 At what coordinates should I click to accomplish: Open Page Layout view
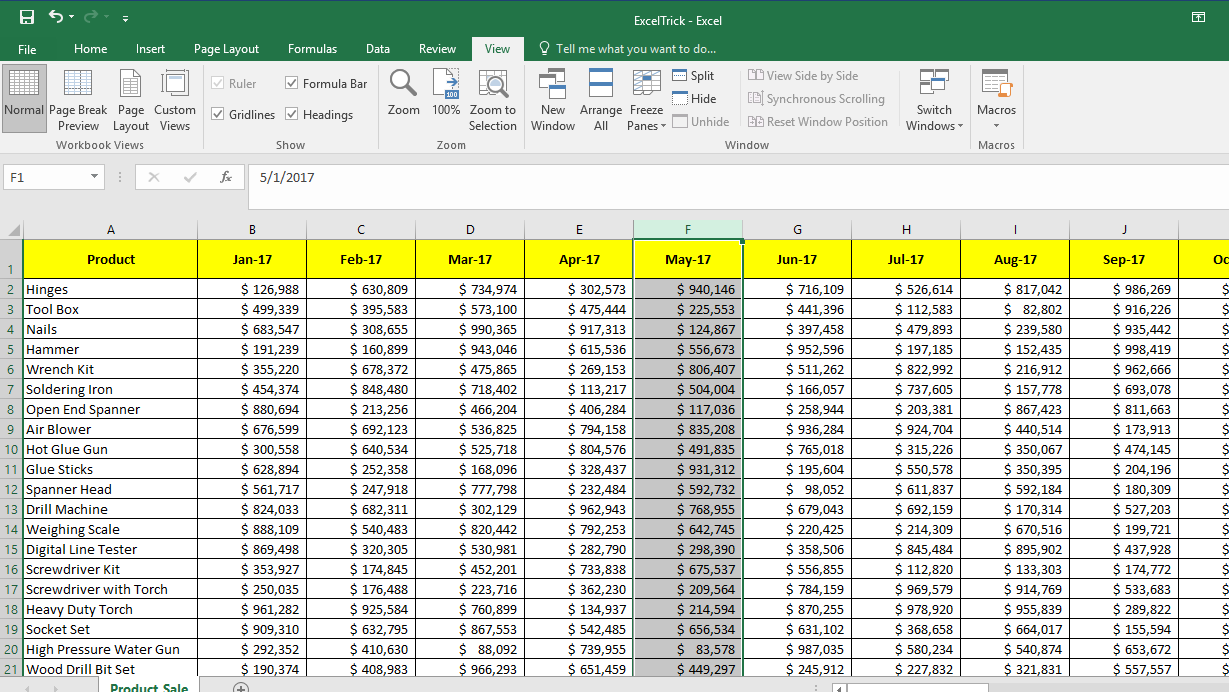coord(131,99)
